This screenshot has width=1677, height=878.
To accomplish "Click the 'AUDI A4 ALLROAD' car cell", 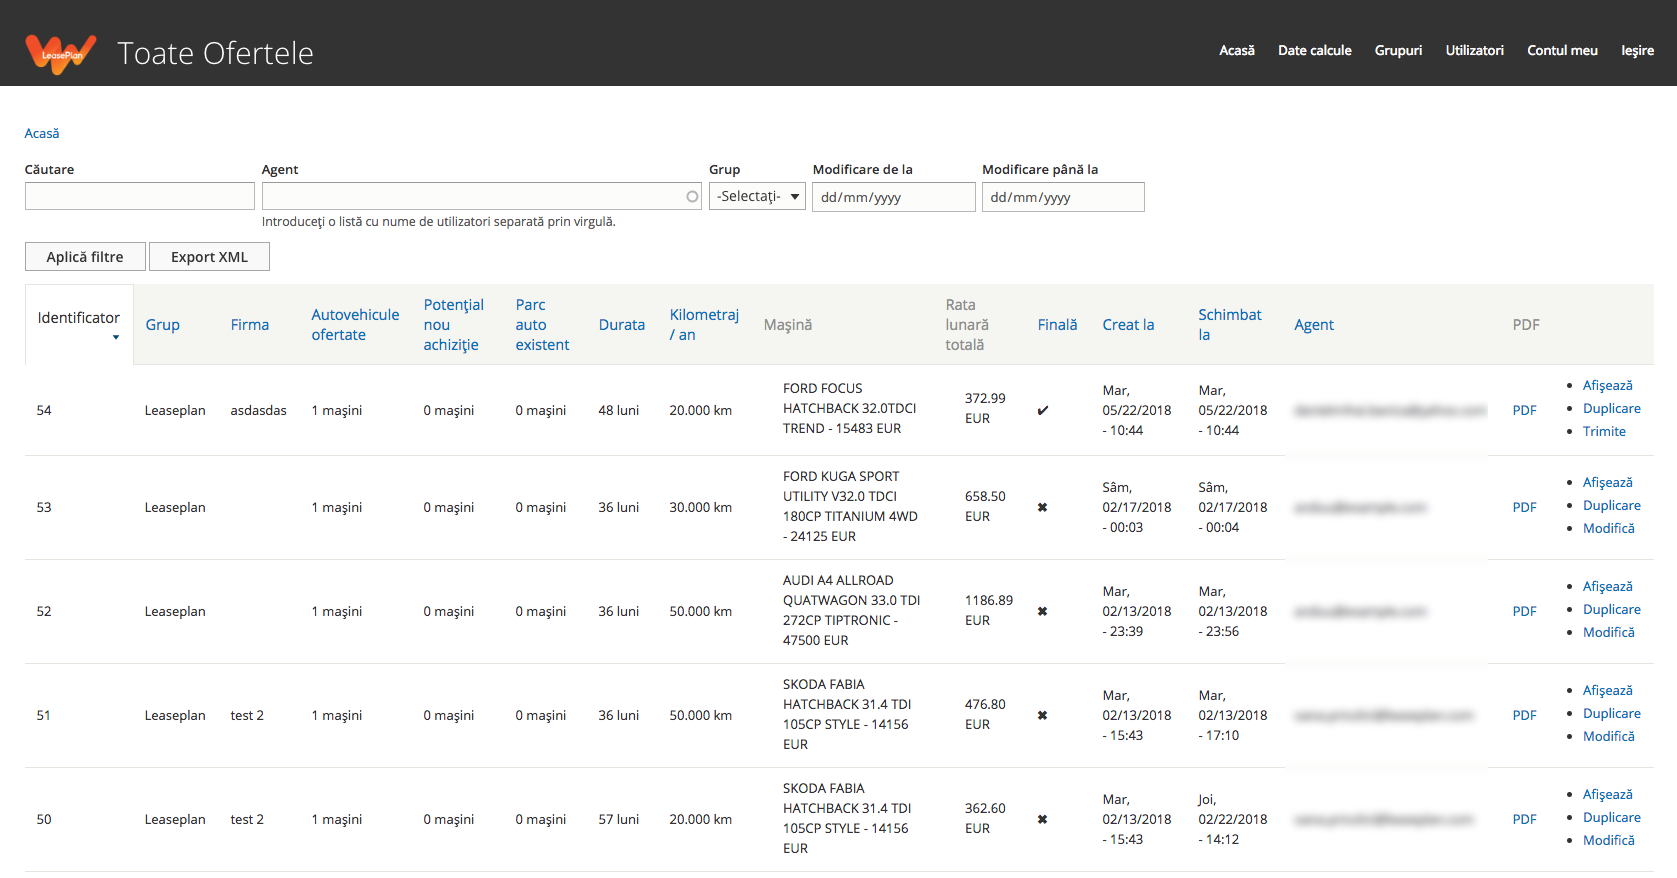I will click(851, 610).
